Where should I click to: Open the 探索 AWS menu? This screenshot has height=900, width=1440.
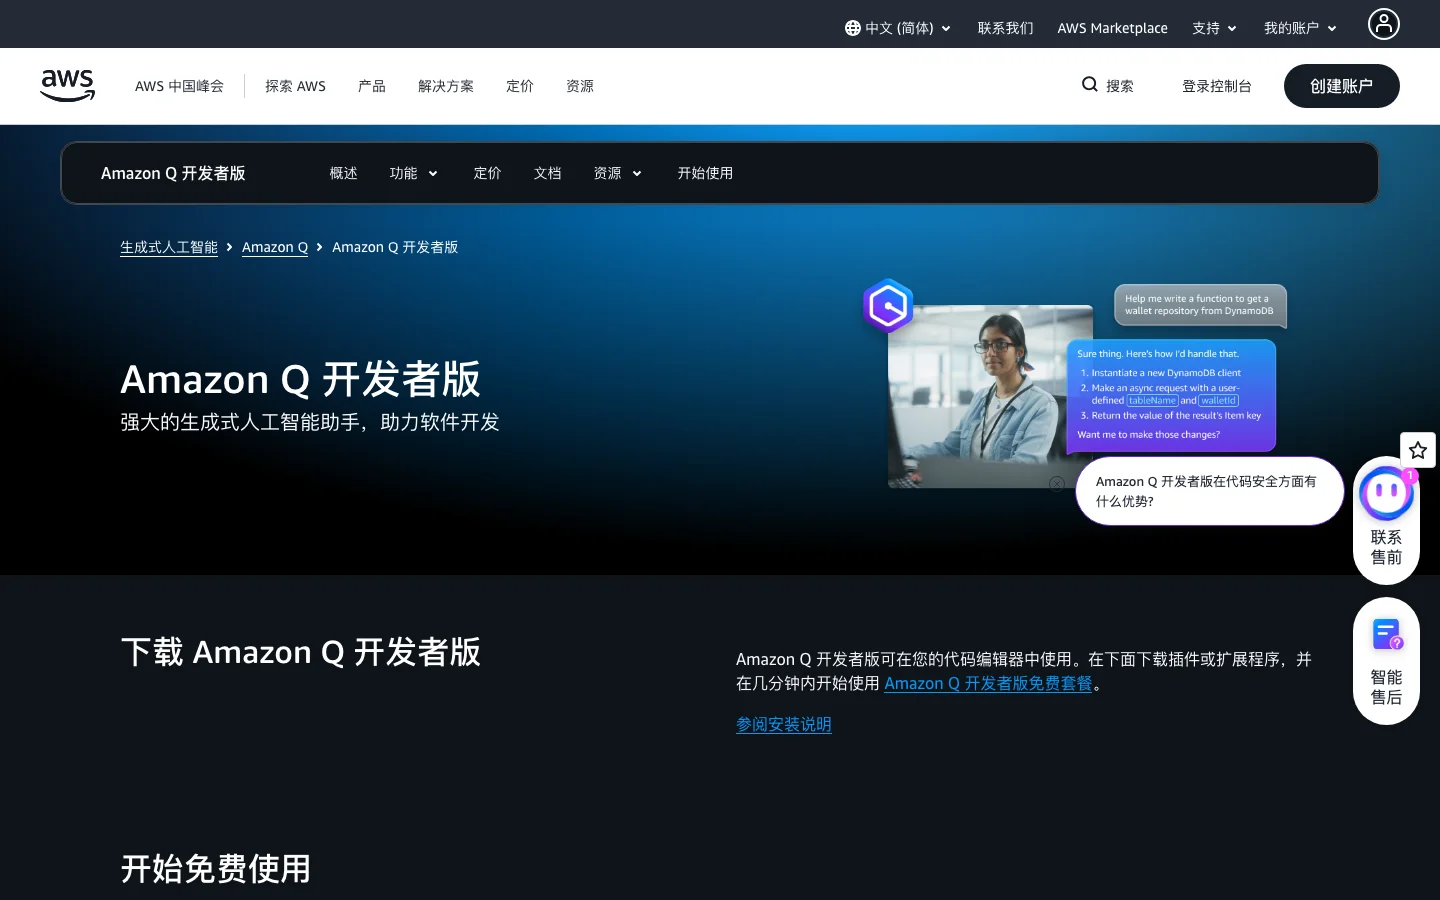pos(296,86)
